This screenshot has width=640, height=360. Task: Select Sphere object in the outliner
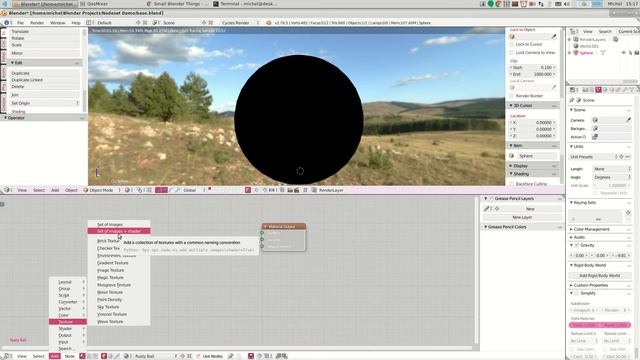[x=587, y=53]
